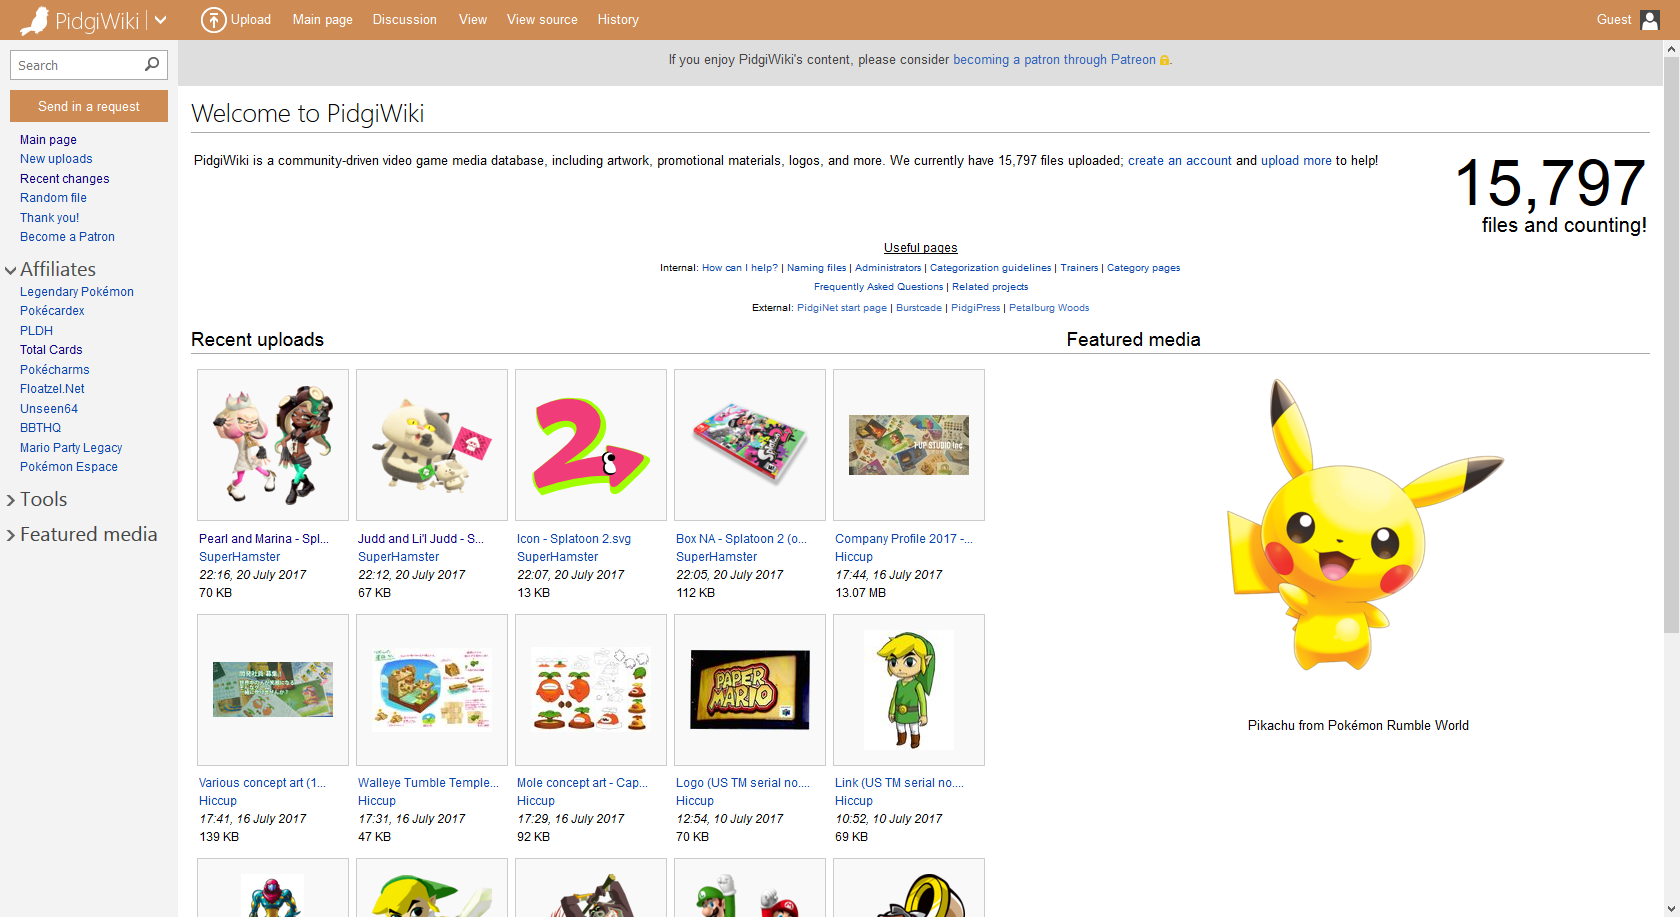Open the Recent changes sidebar link
This screenshot has width=1680, height=917.
coord(65,179)
